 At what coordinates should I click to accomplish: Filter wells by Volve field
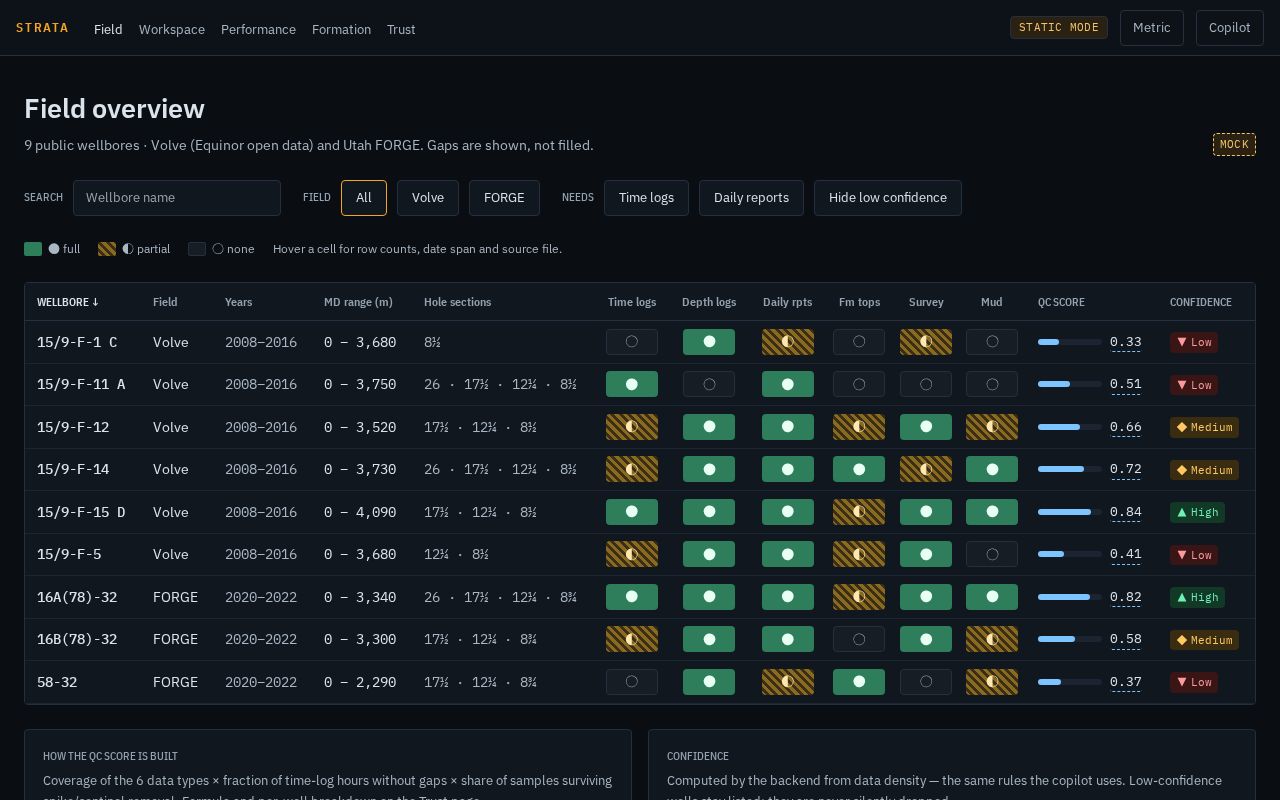point(428,198)
